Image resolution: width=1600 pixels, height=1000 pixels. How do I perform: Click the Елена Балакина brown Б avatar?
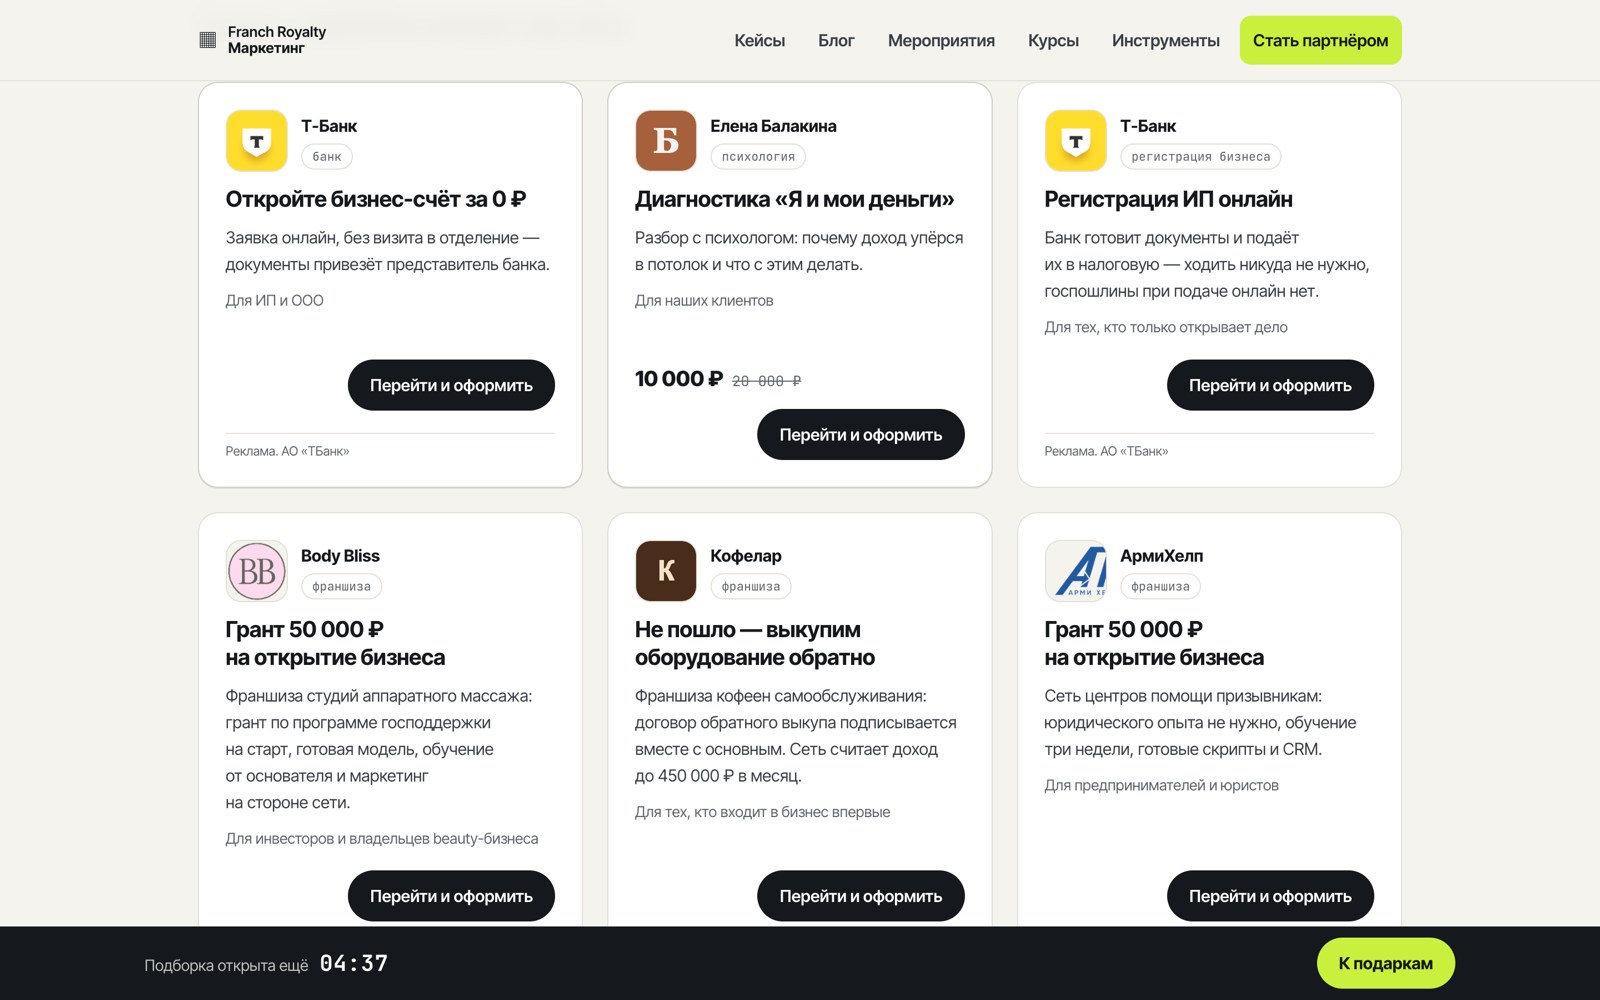click(666, 141)
